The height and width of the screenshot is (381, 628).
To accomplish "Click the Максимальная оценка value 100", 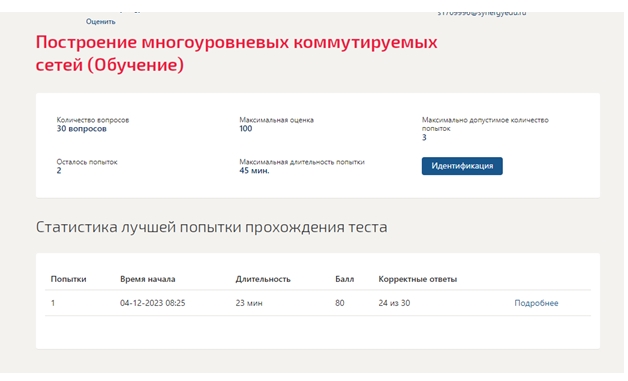I will (x=246, y=129).
